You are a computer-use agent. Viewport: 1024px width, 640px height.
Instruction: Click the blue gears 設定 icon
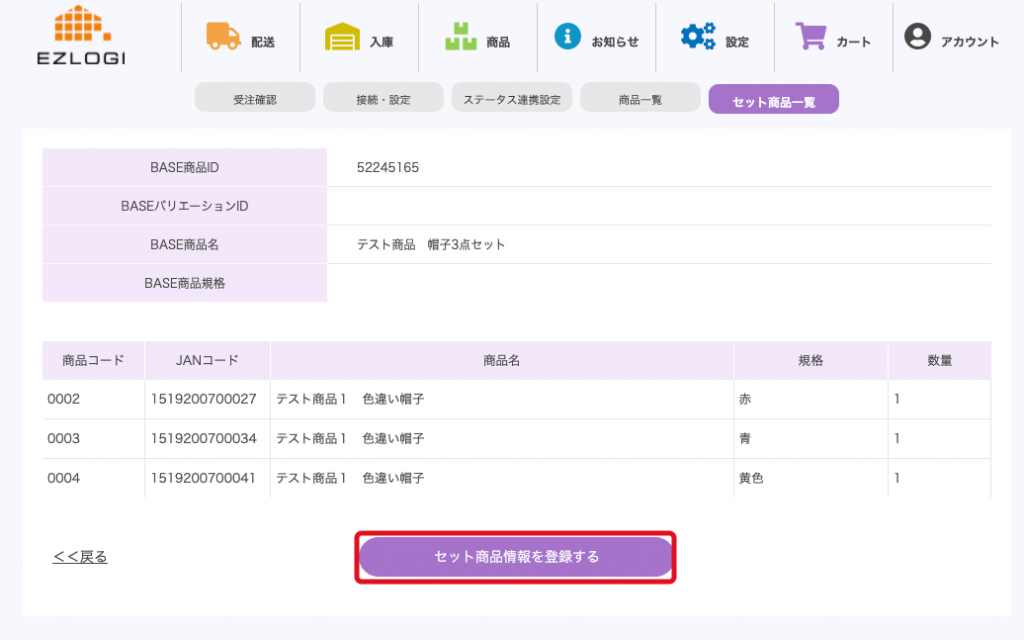click(697, 37)
